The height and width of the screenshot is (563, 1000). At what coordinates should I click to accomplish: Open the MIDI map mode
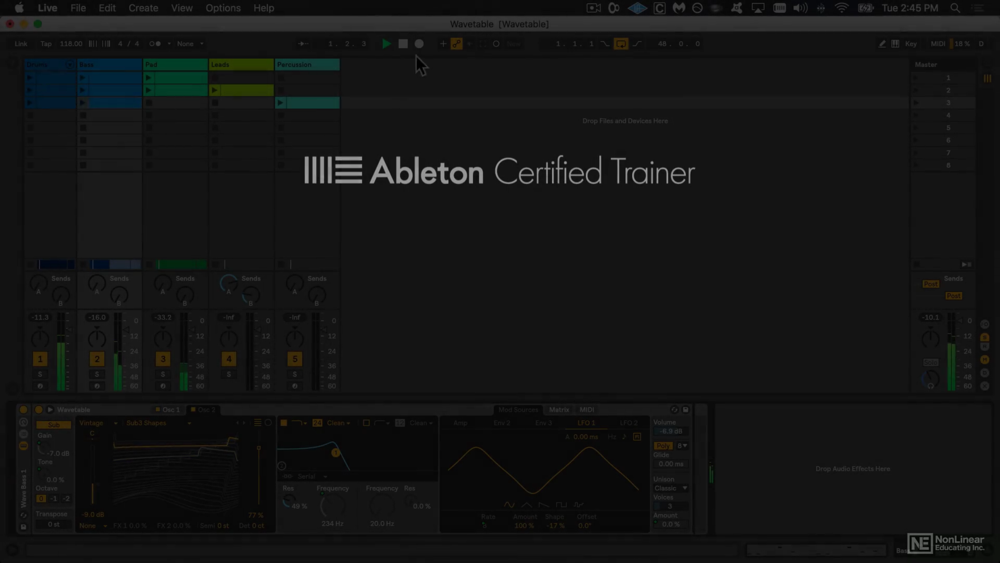938,44
